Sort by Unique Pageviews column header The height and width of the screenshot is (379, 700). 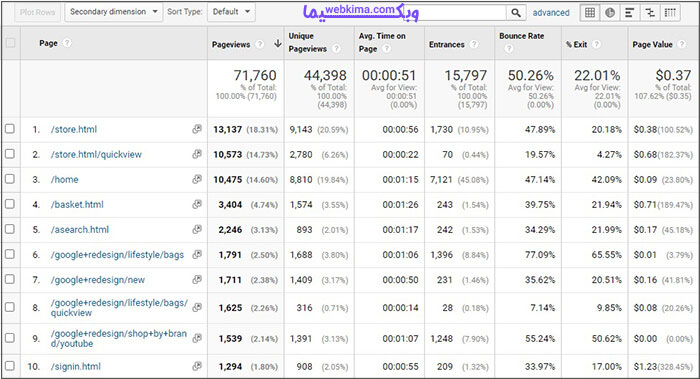tap(308, 42)
